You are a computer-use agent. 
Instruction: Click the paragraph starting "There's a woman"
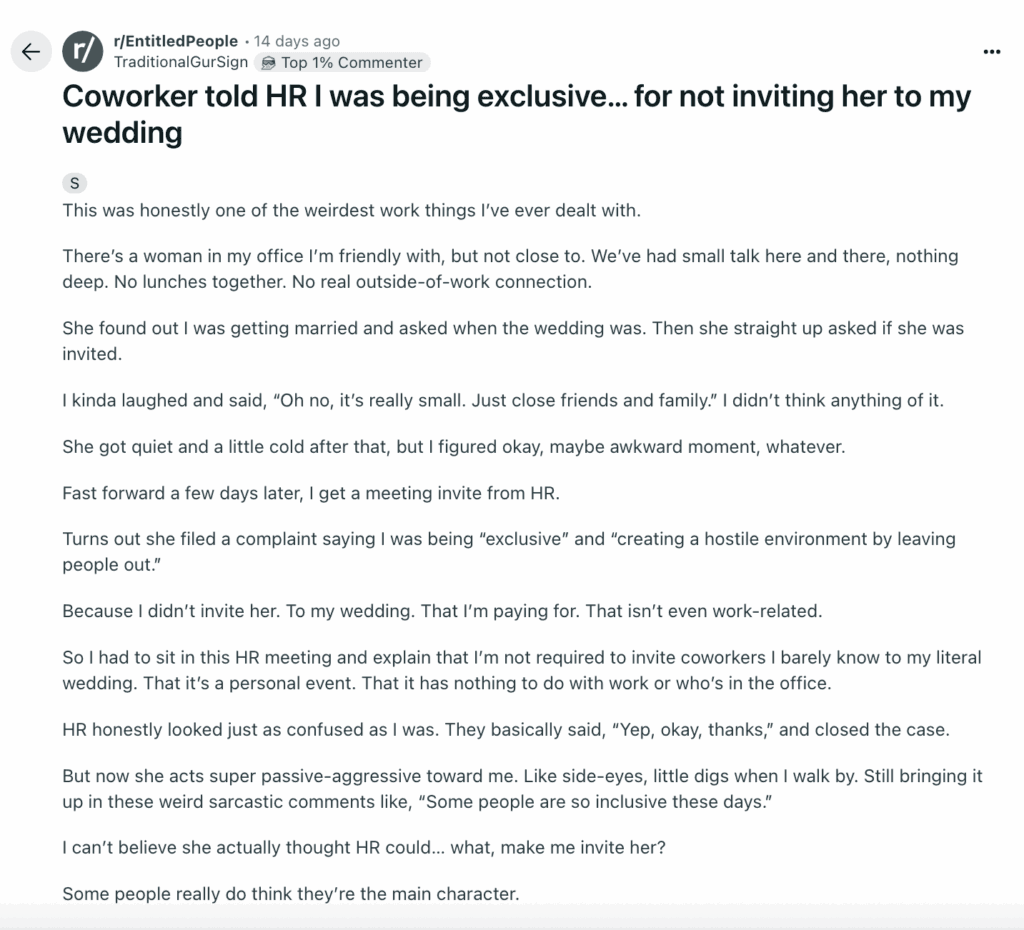coord(510,269)
